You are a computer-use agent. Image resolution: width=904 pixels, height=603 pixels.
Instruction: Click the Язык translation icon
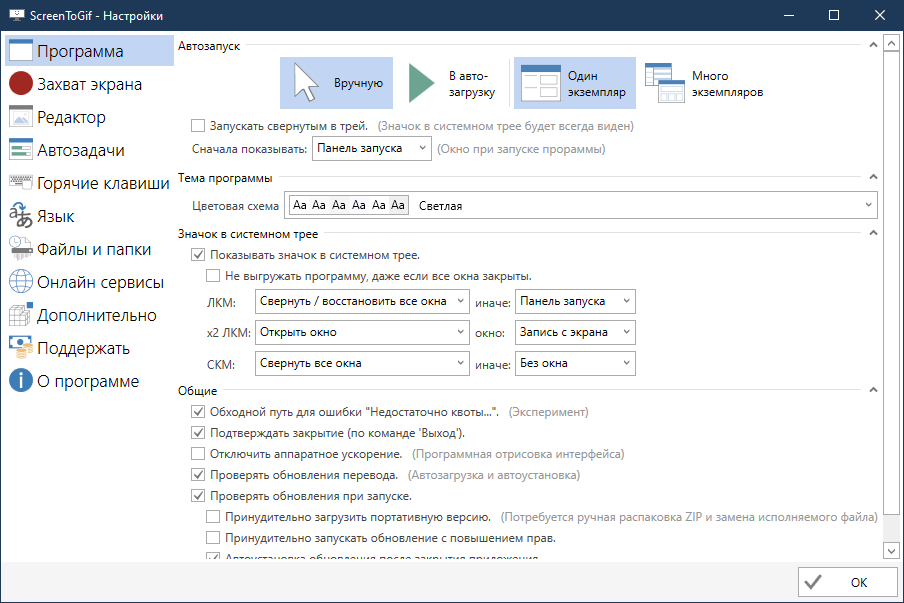coord(21,216)
